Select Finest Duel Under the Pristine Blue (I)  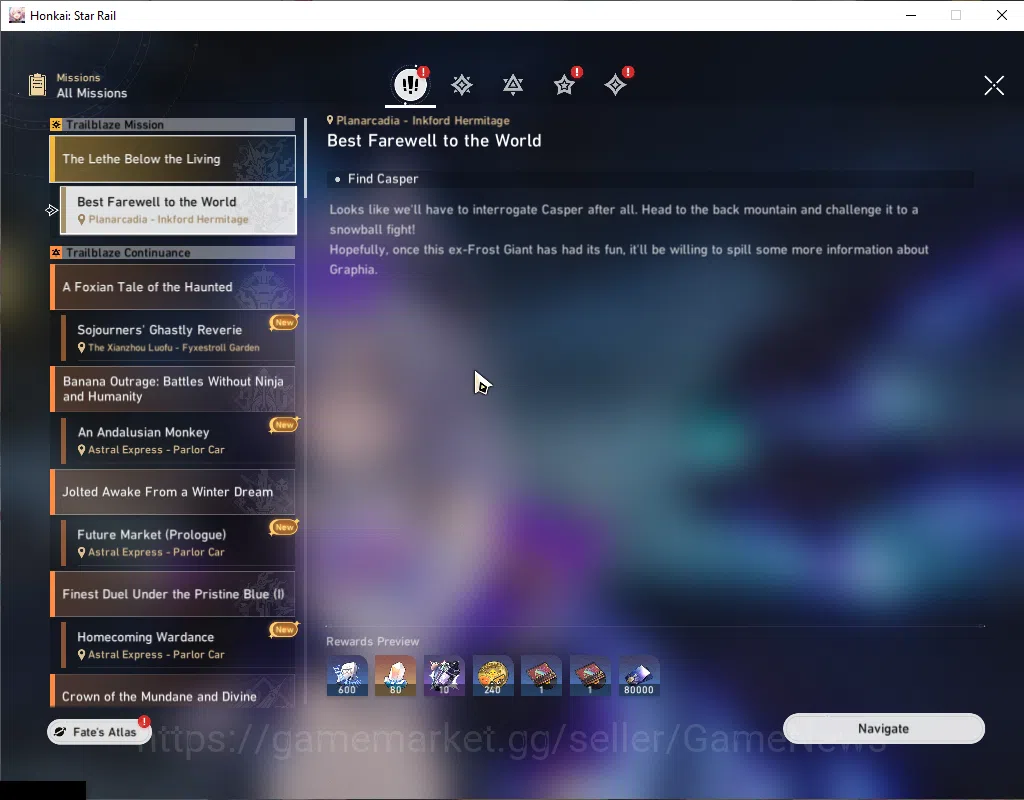173,594
